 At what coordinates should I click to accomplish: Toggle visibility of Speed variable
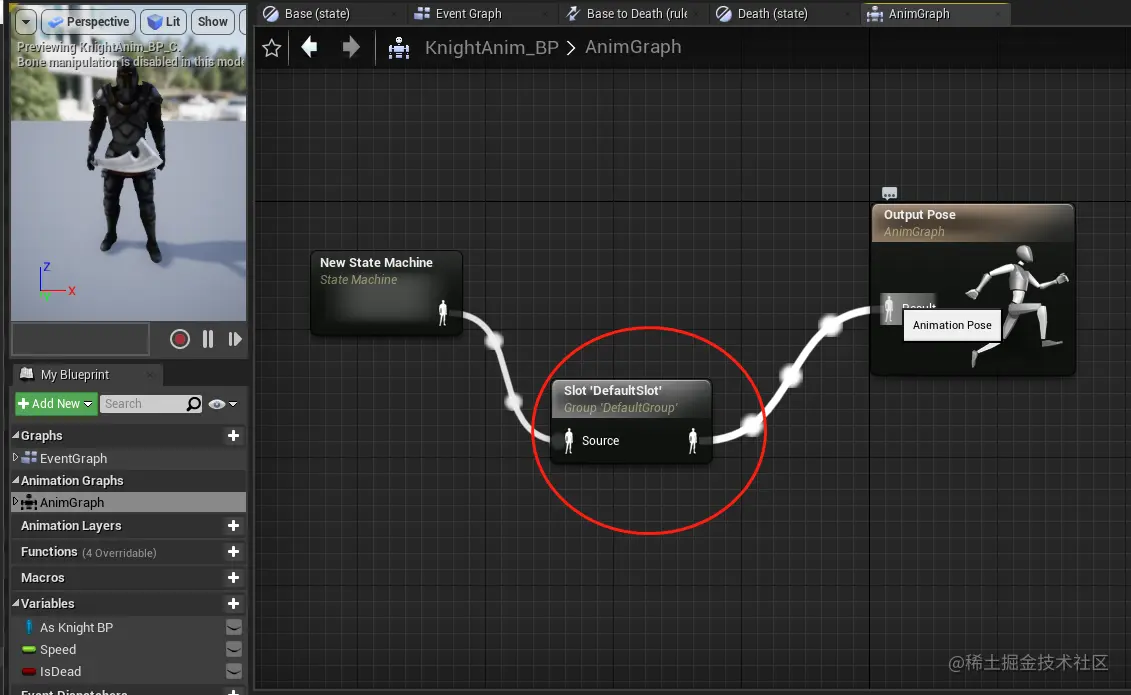(234, 650)
